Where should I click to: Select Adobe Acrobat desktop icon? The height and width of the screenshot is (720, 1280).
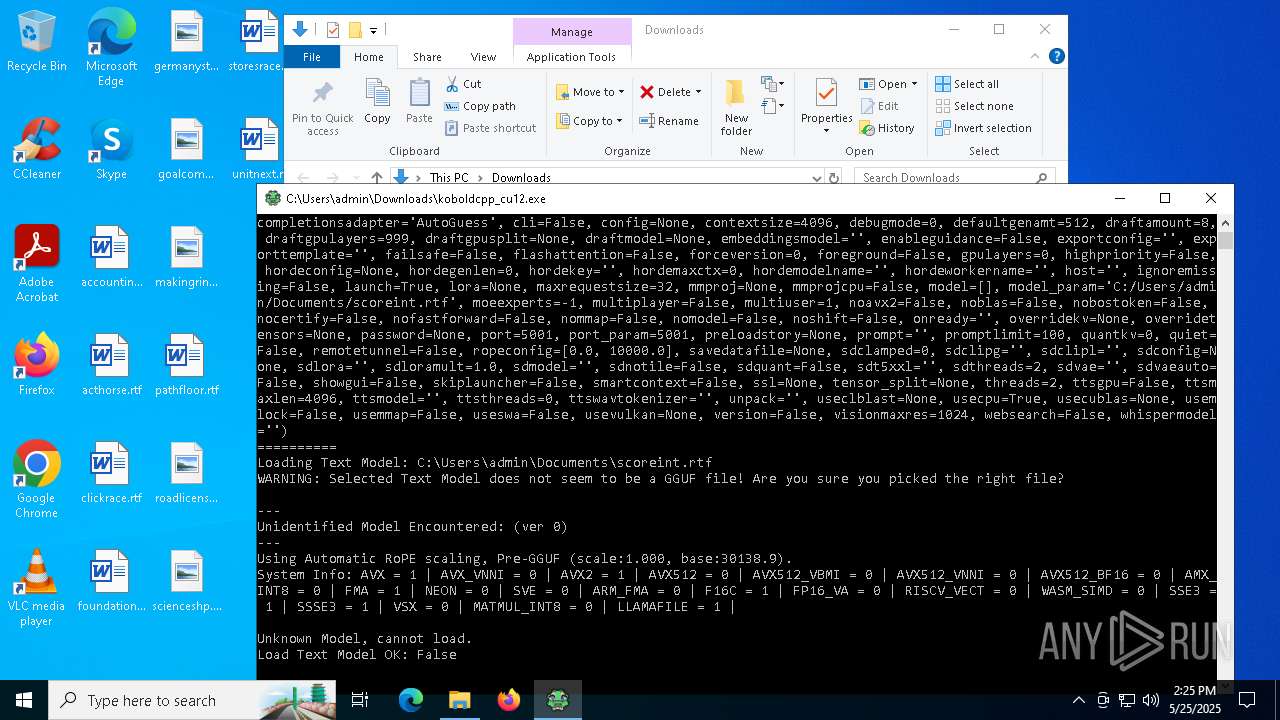click(x=37, y=264)
